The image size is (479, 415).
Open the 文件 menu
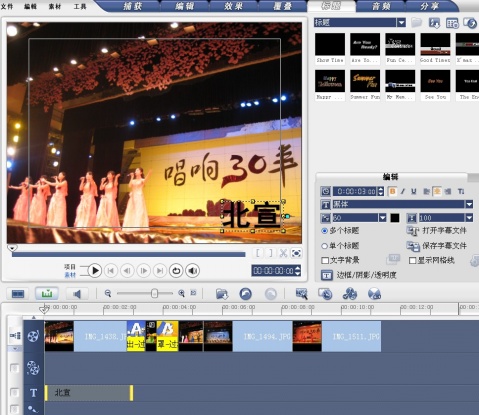coord(7,6)
